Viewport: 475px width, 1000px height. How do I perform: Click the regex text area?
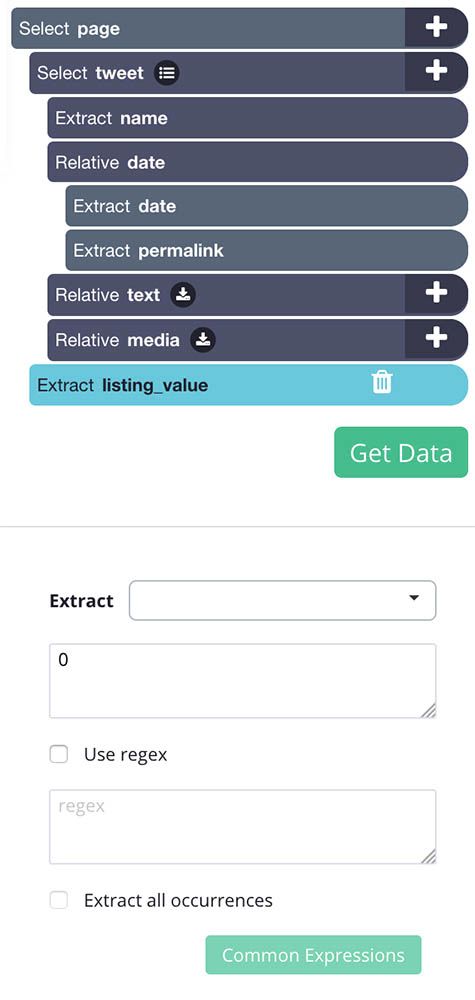coord(243,827)
